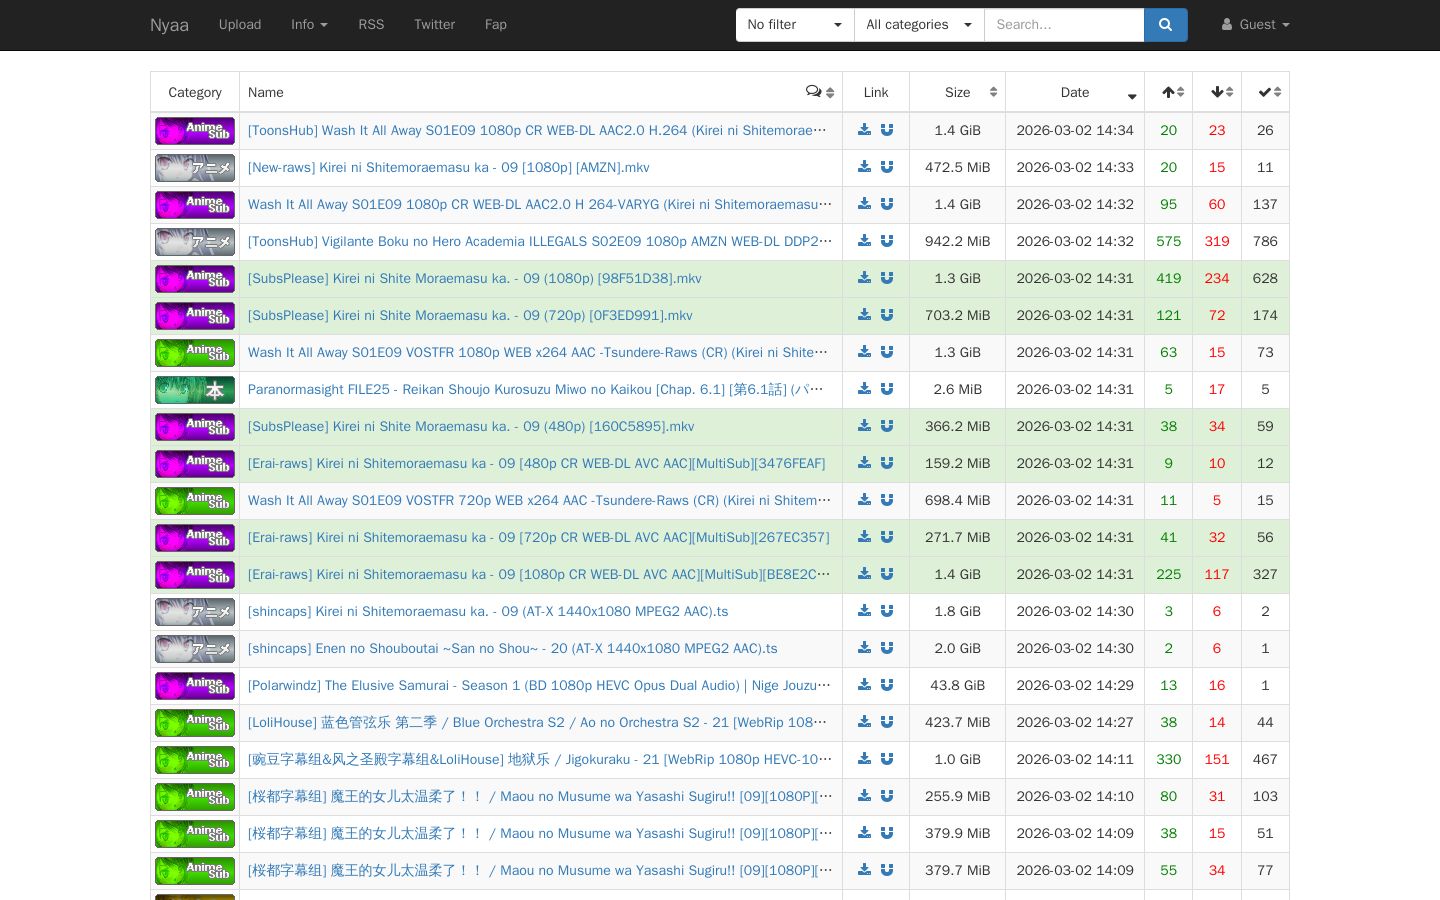Open magnet link for SubsPlease 1080p 98F51D38
The image size is (1440, 900).
tap(887, 278)
